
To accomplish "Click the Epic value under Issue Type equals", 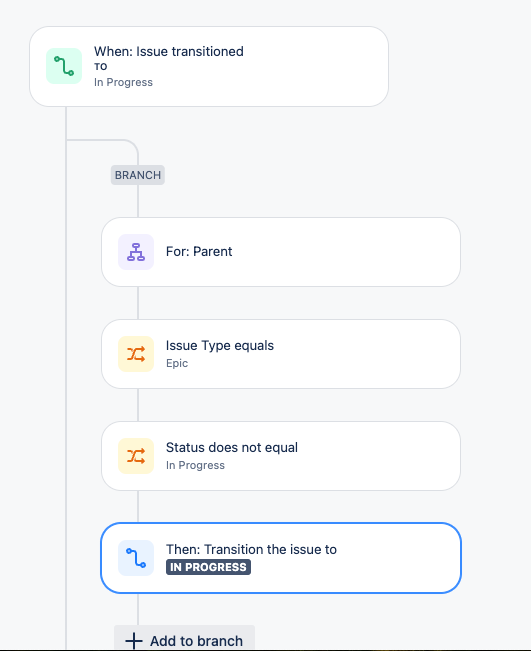I will coord(177,363).
